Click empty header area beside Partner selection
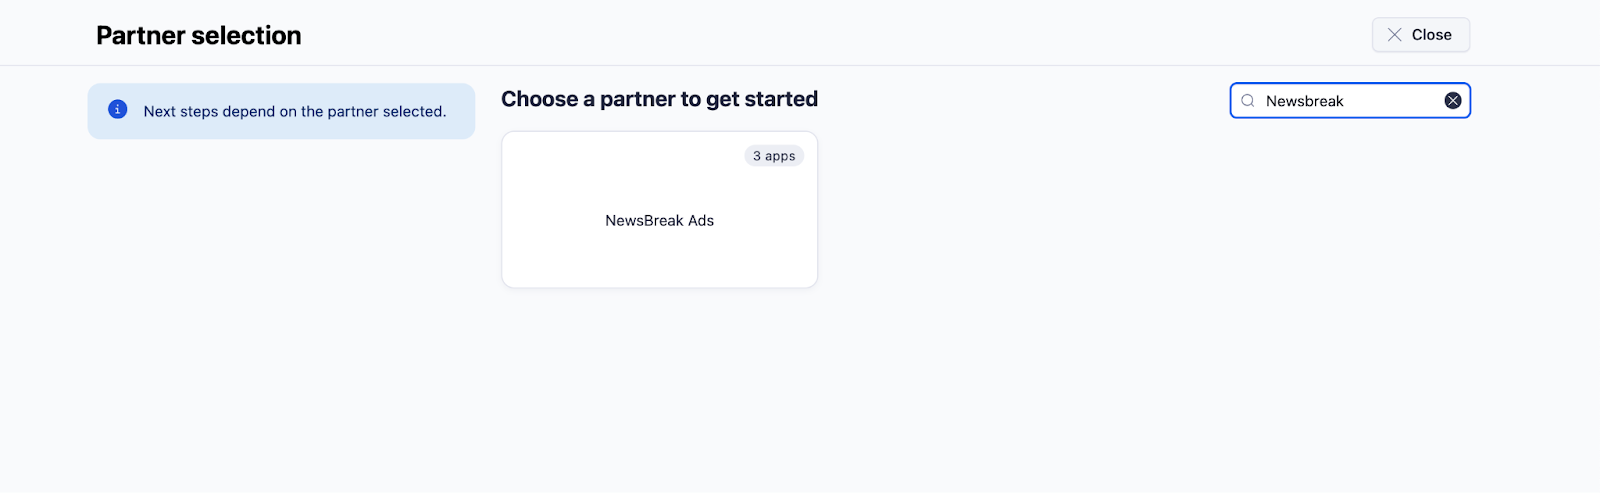1600x493 pixels. (x=800, y=34)
